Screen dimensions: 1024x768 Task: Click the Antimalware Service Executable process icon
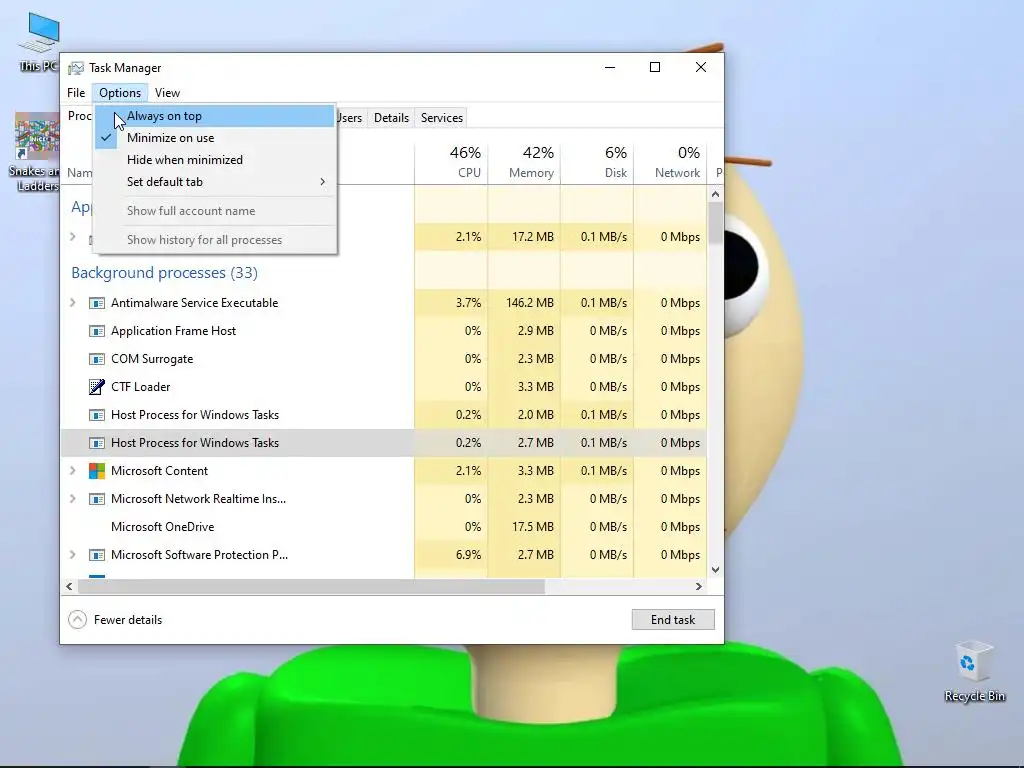[97, 303]
